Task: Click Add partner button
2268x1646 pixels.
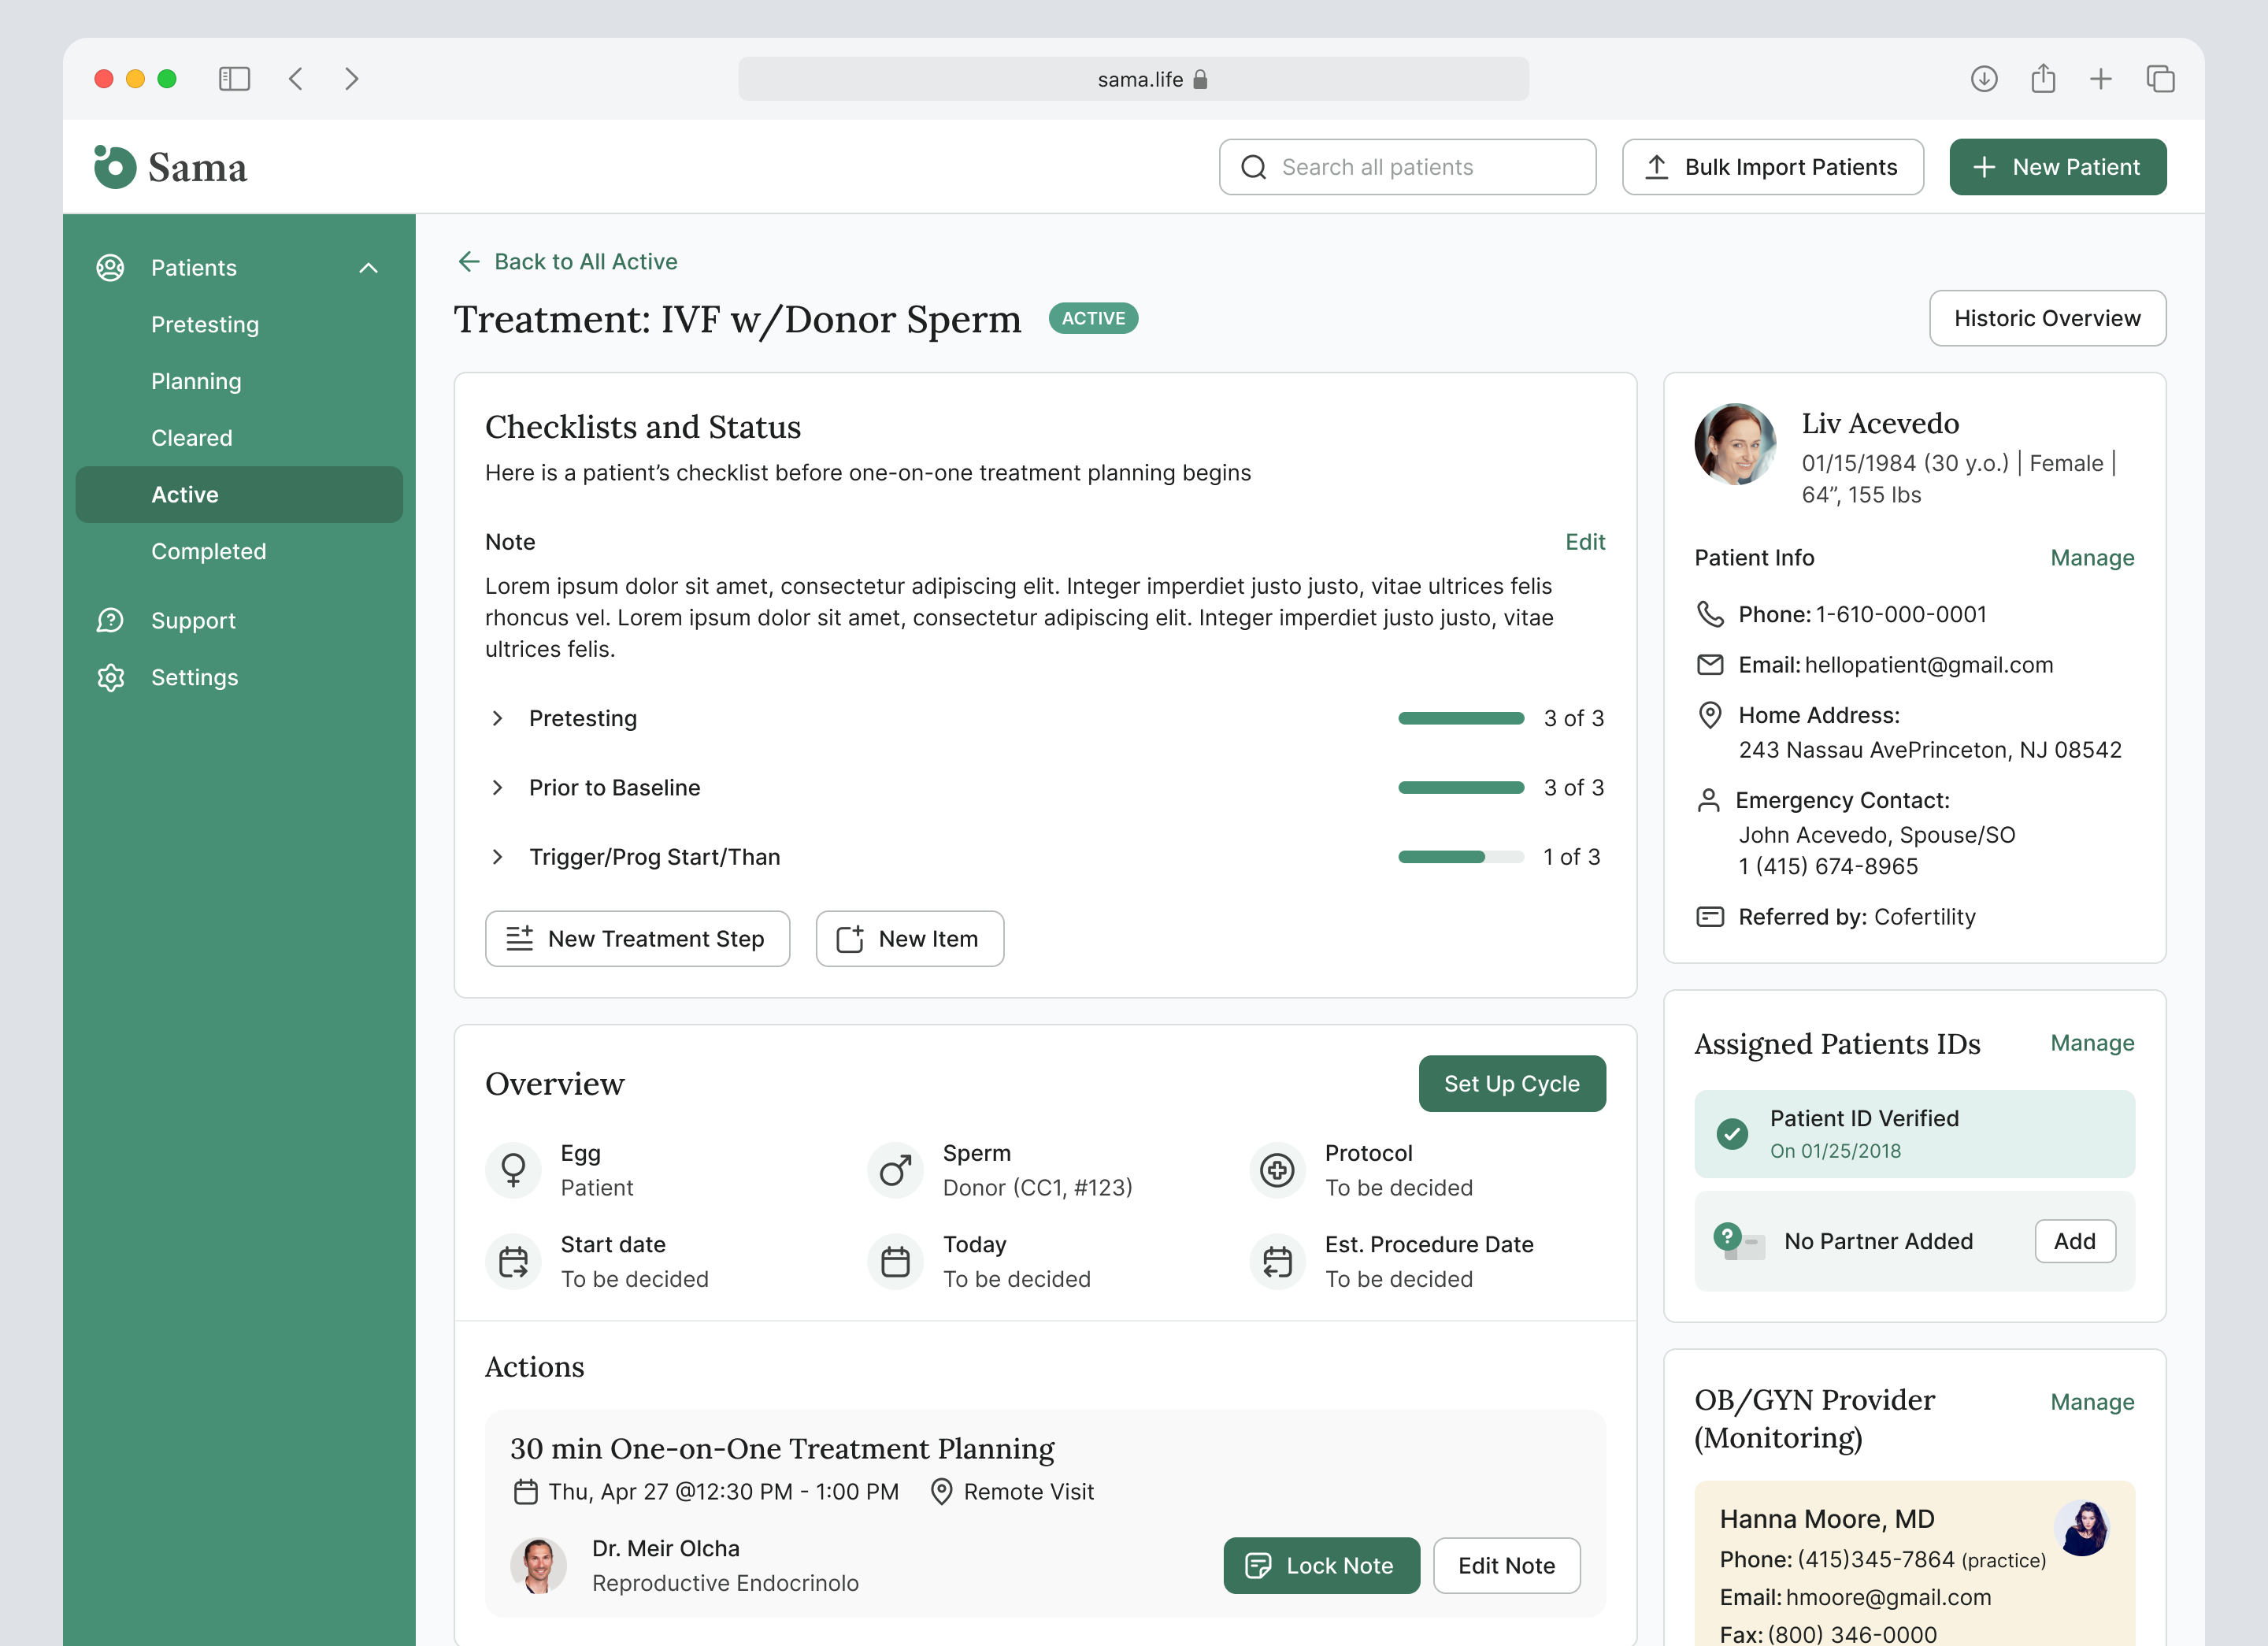Action: 2074,1240
